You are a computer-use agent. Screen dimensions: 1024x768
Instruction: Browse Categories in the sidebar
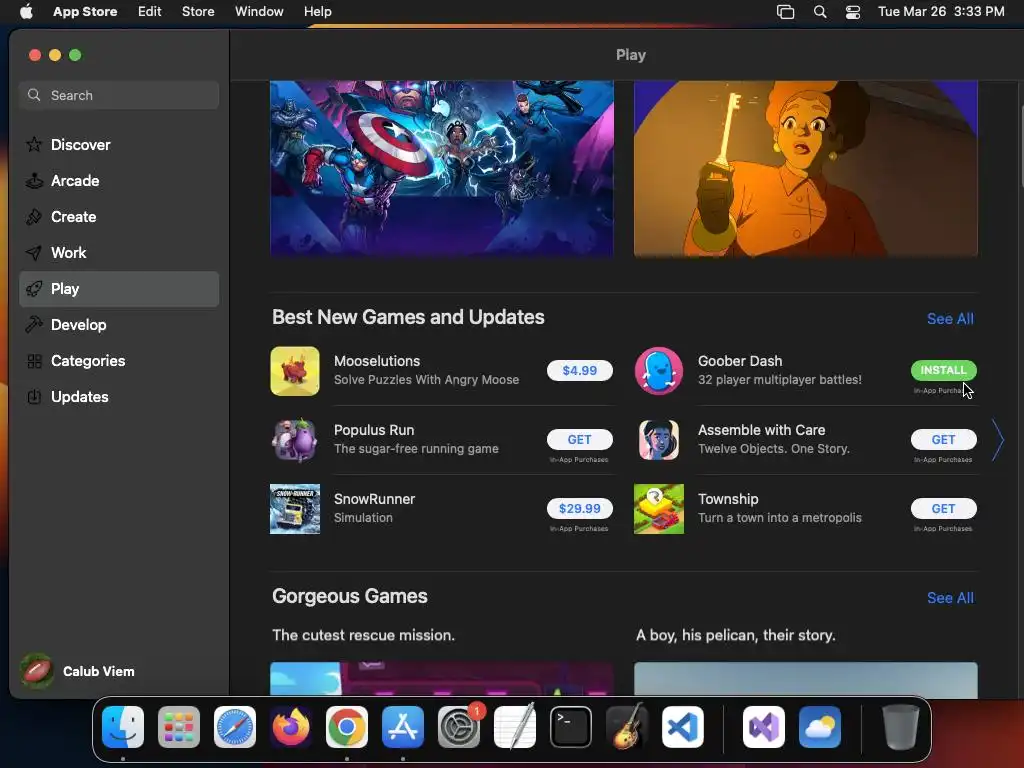coord(119,360)
